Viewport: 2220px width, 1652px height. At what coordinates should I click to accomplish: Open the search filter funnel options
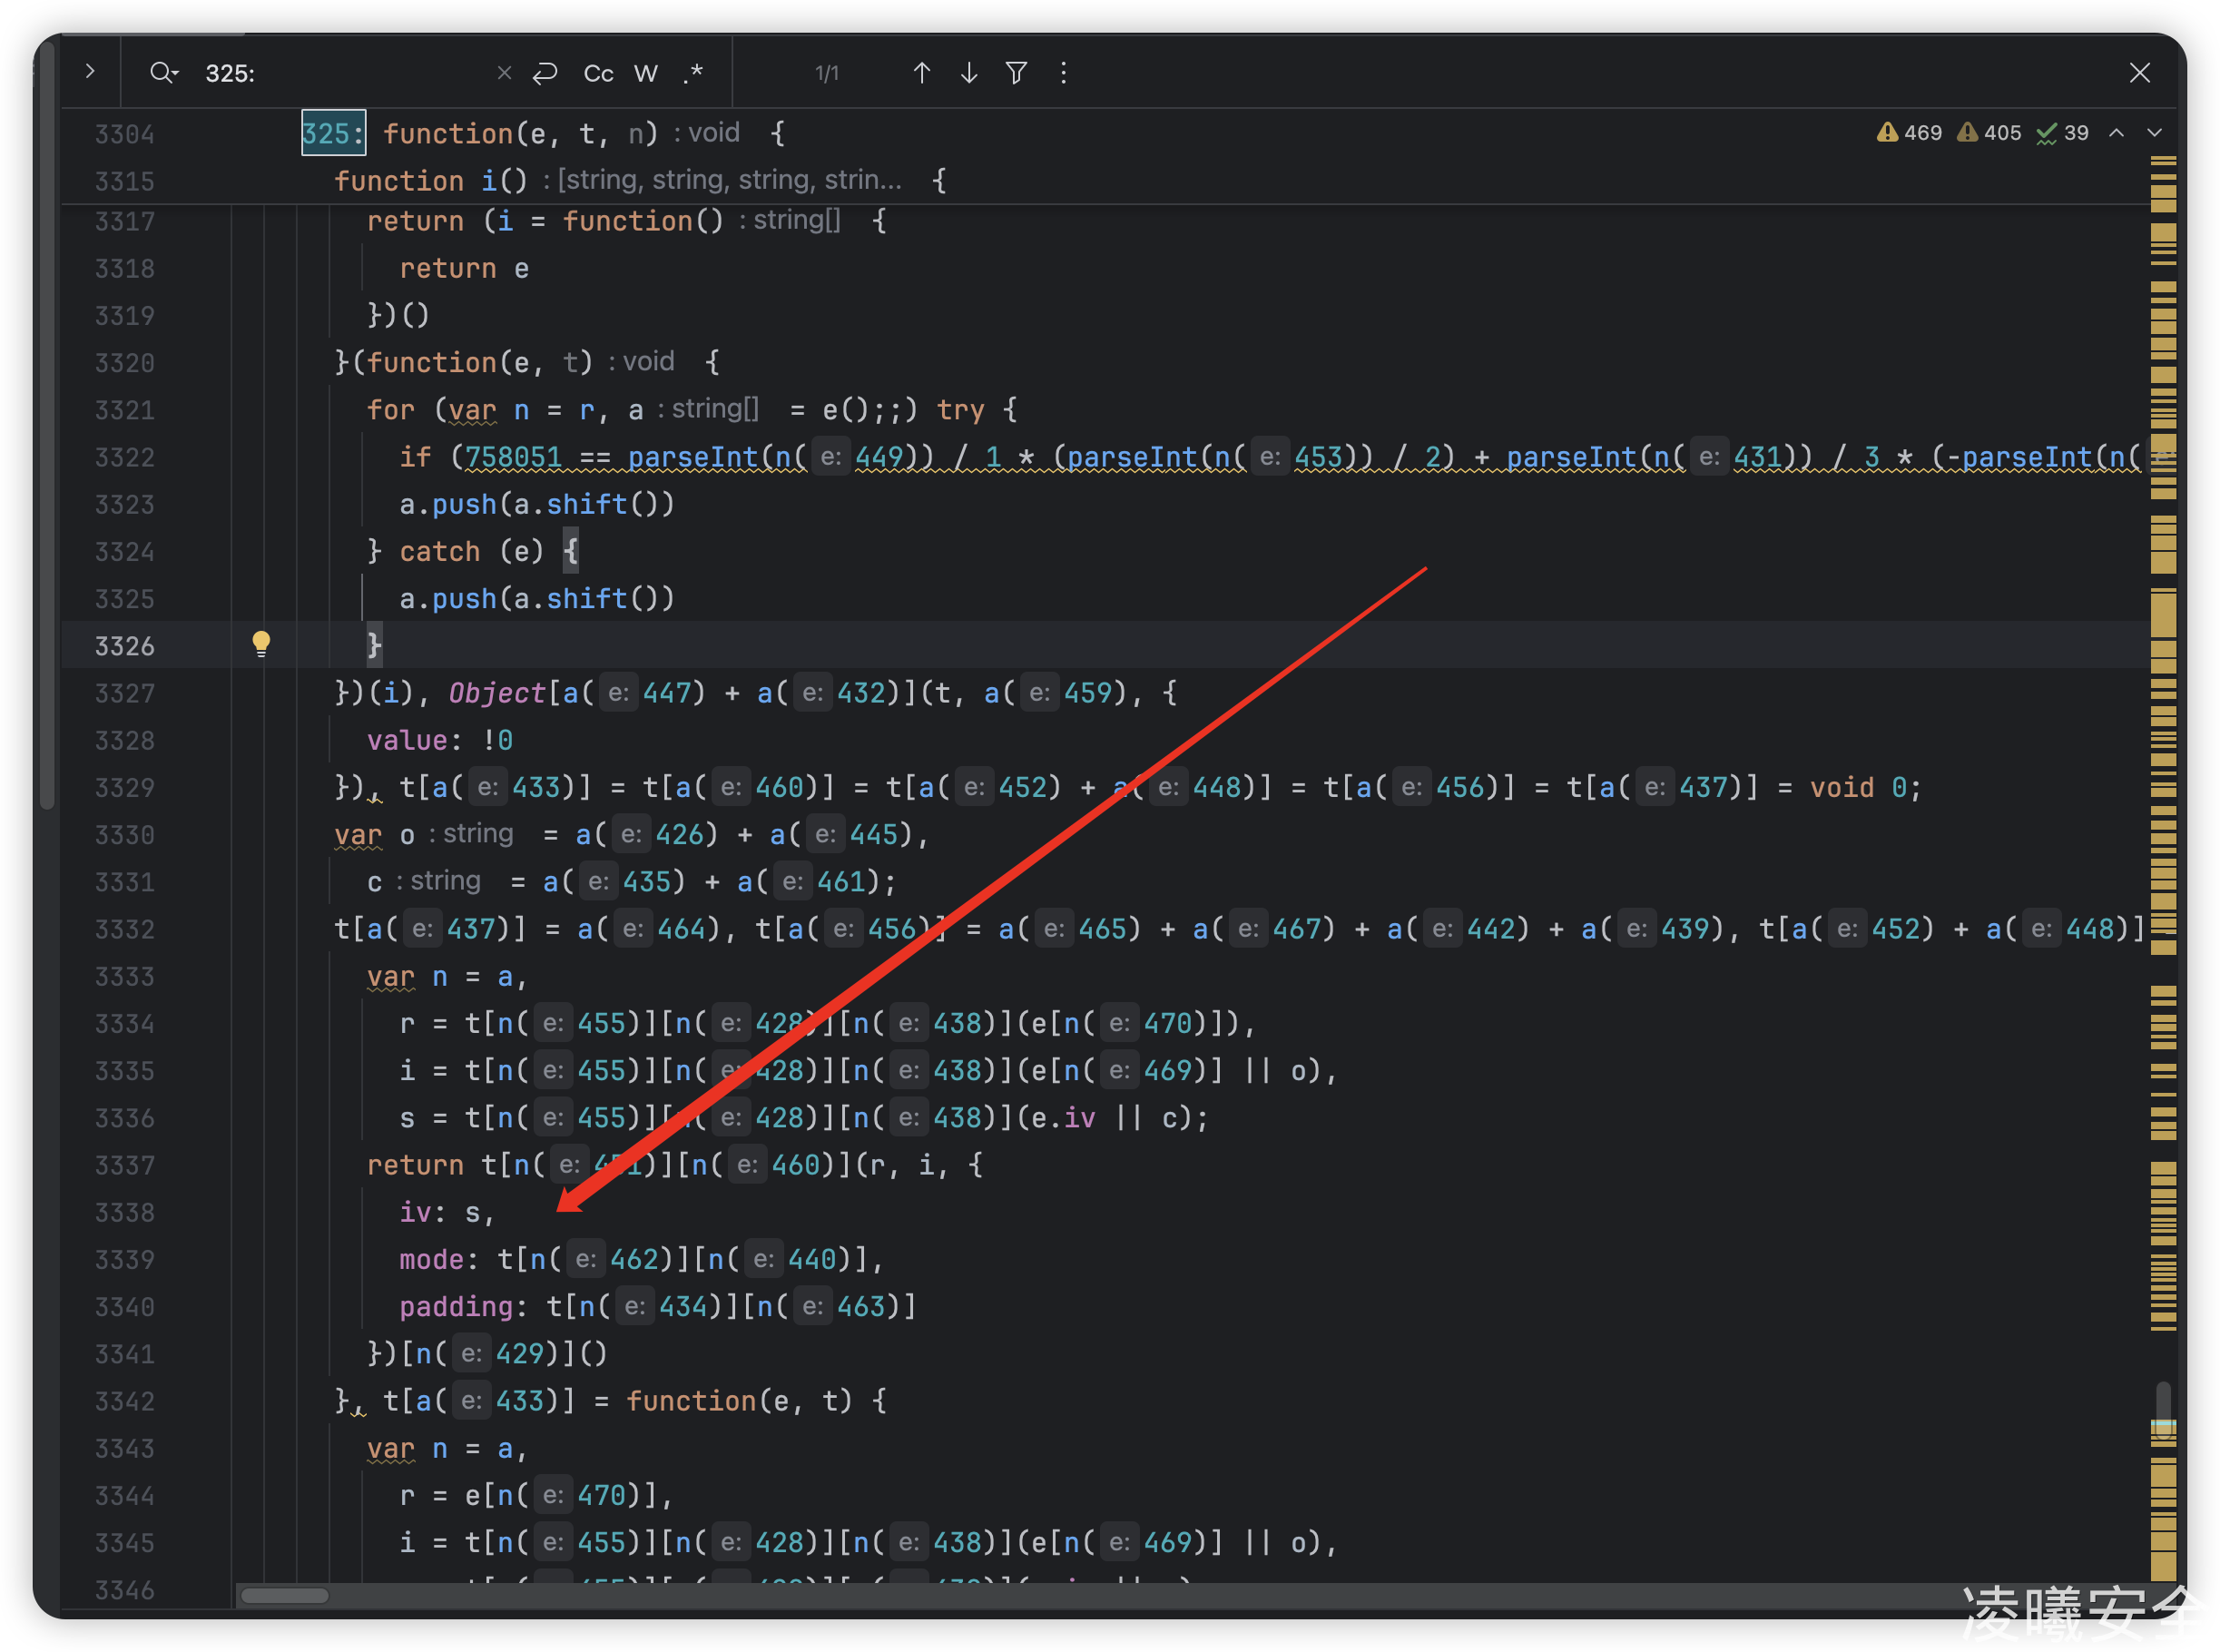[x=1016, y=73]
